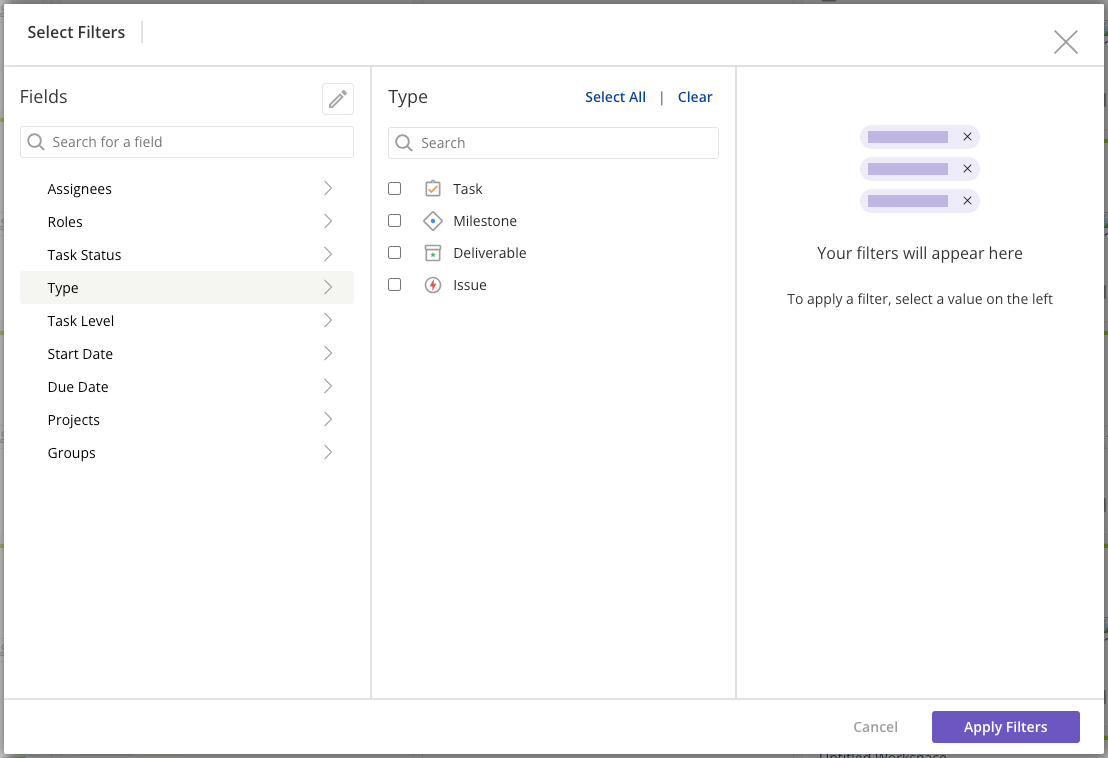Remove first placeholder filter chip X
This screenshot has width=1108, height=758.
click(x=967, y=136)
